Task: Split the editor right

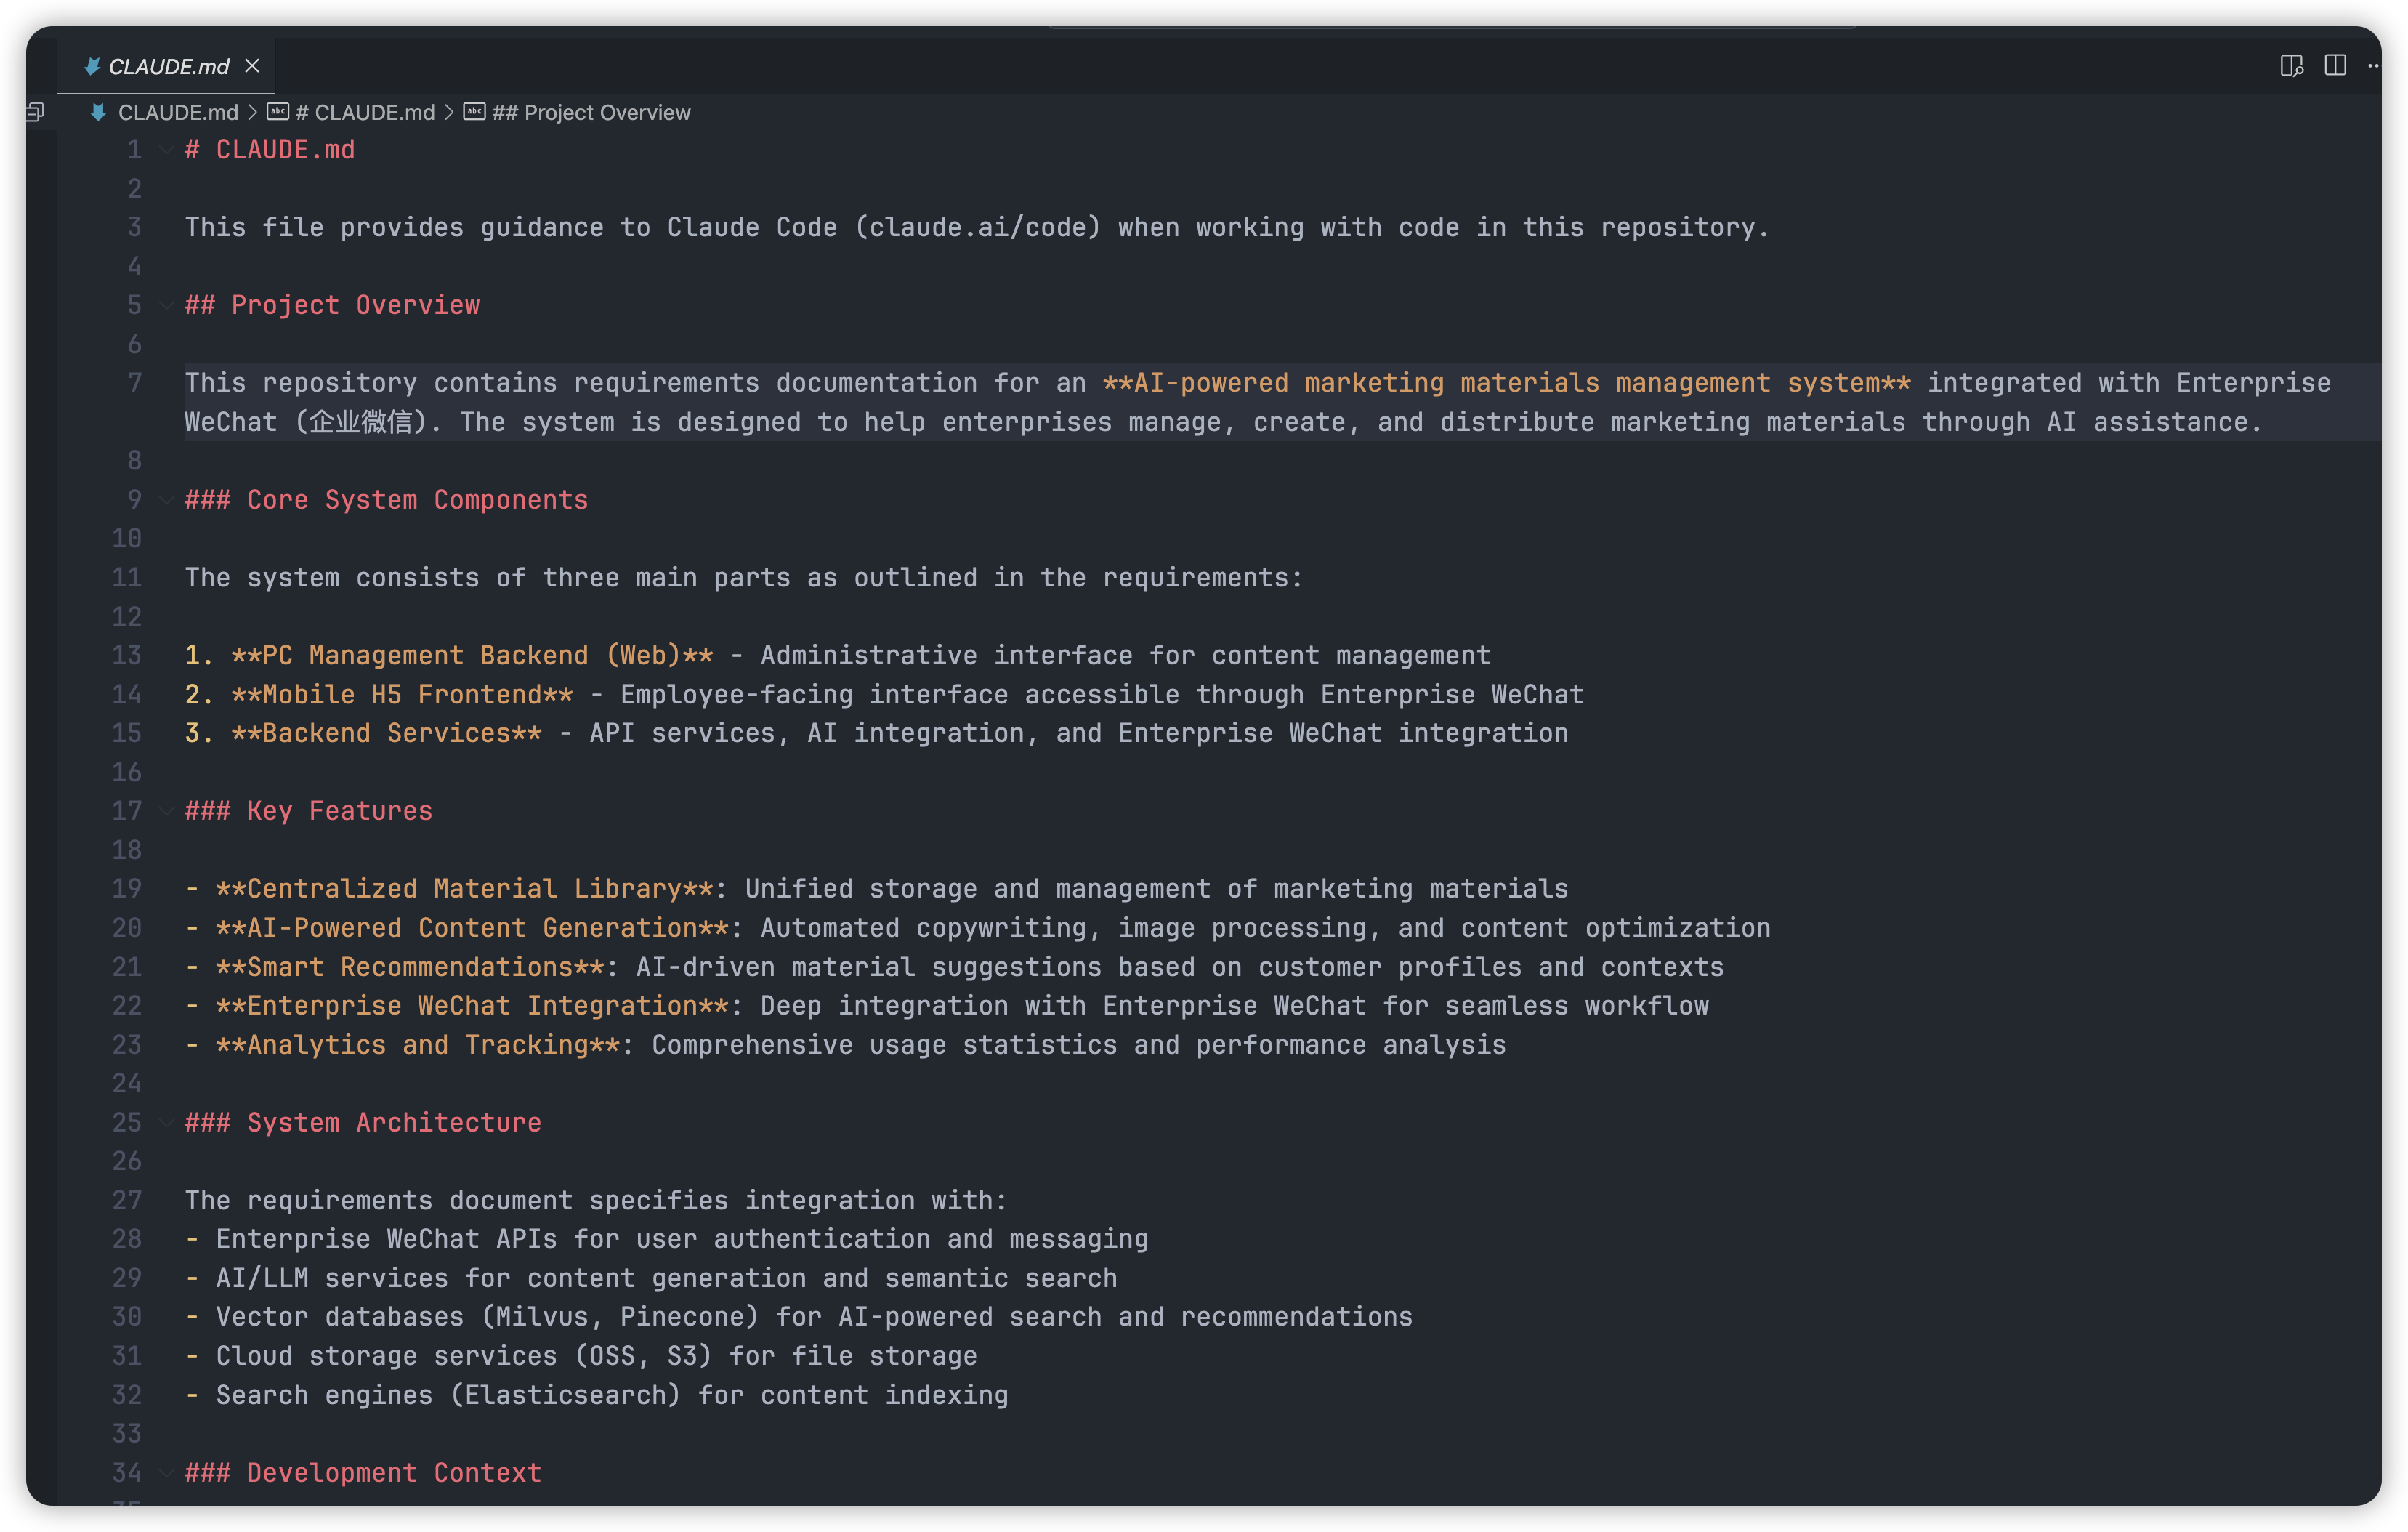Action: tap(2335, 66)
